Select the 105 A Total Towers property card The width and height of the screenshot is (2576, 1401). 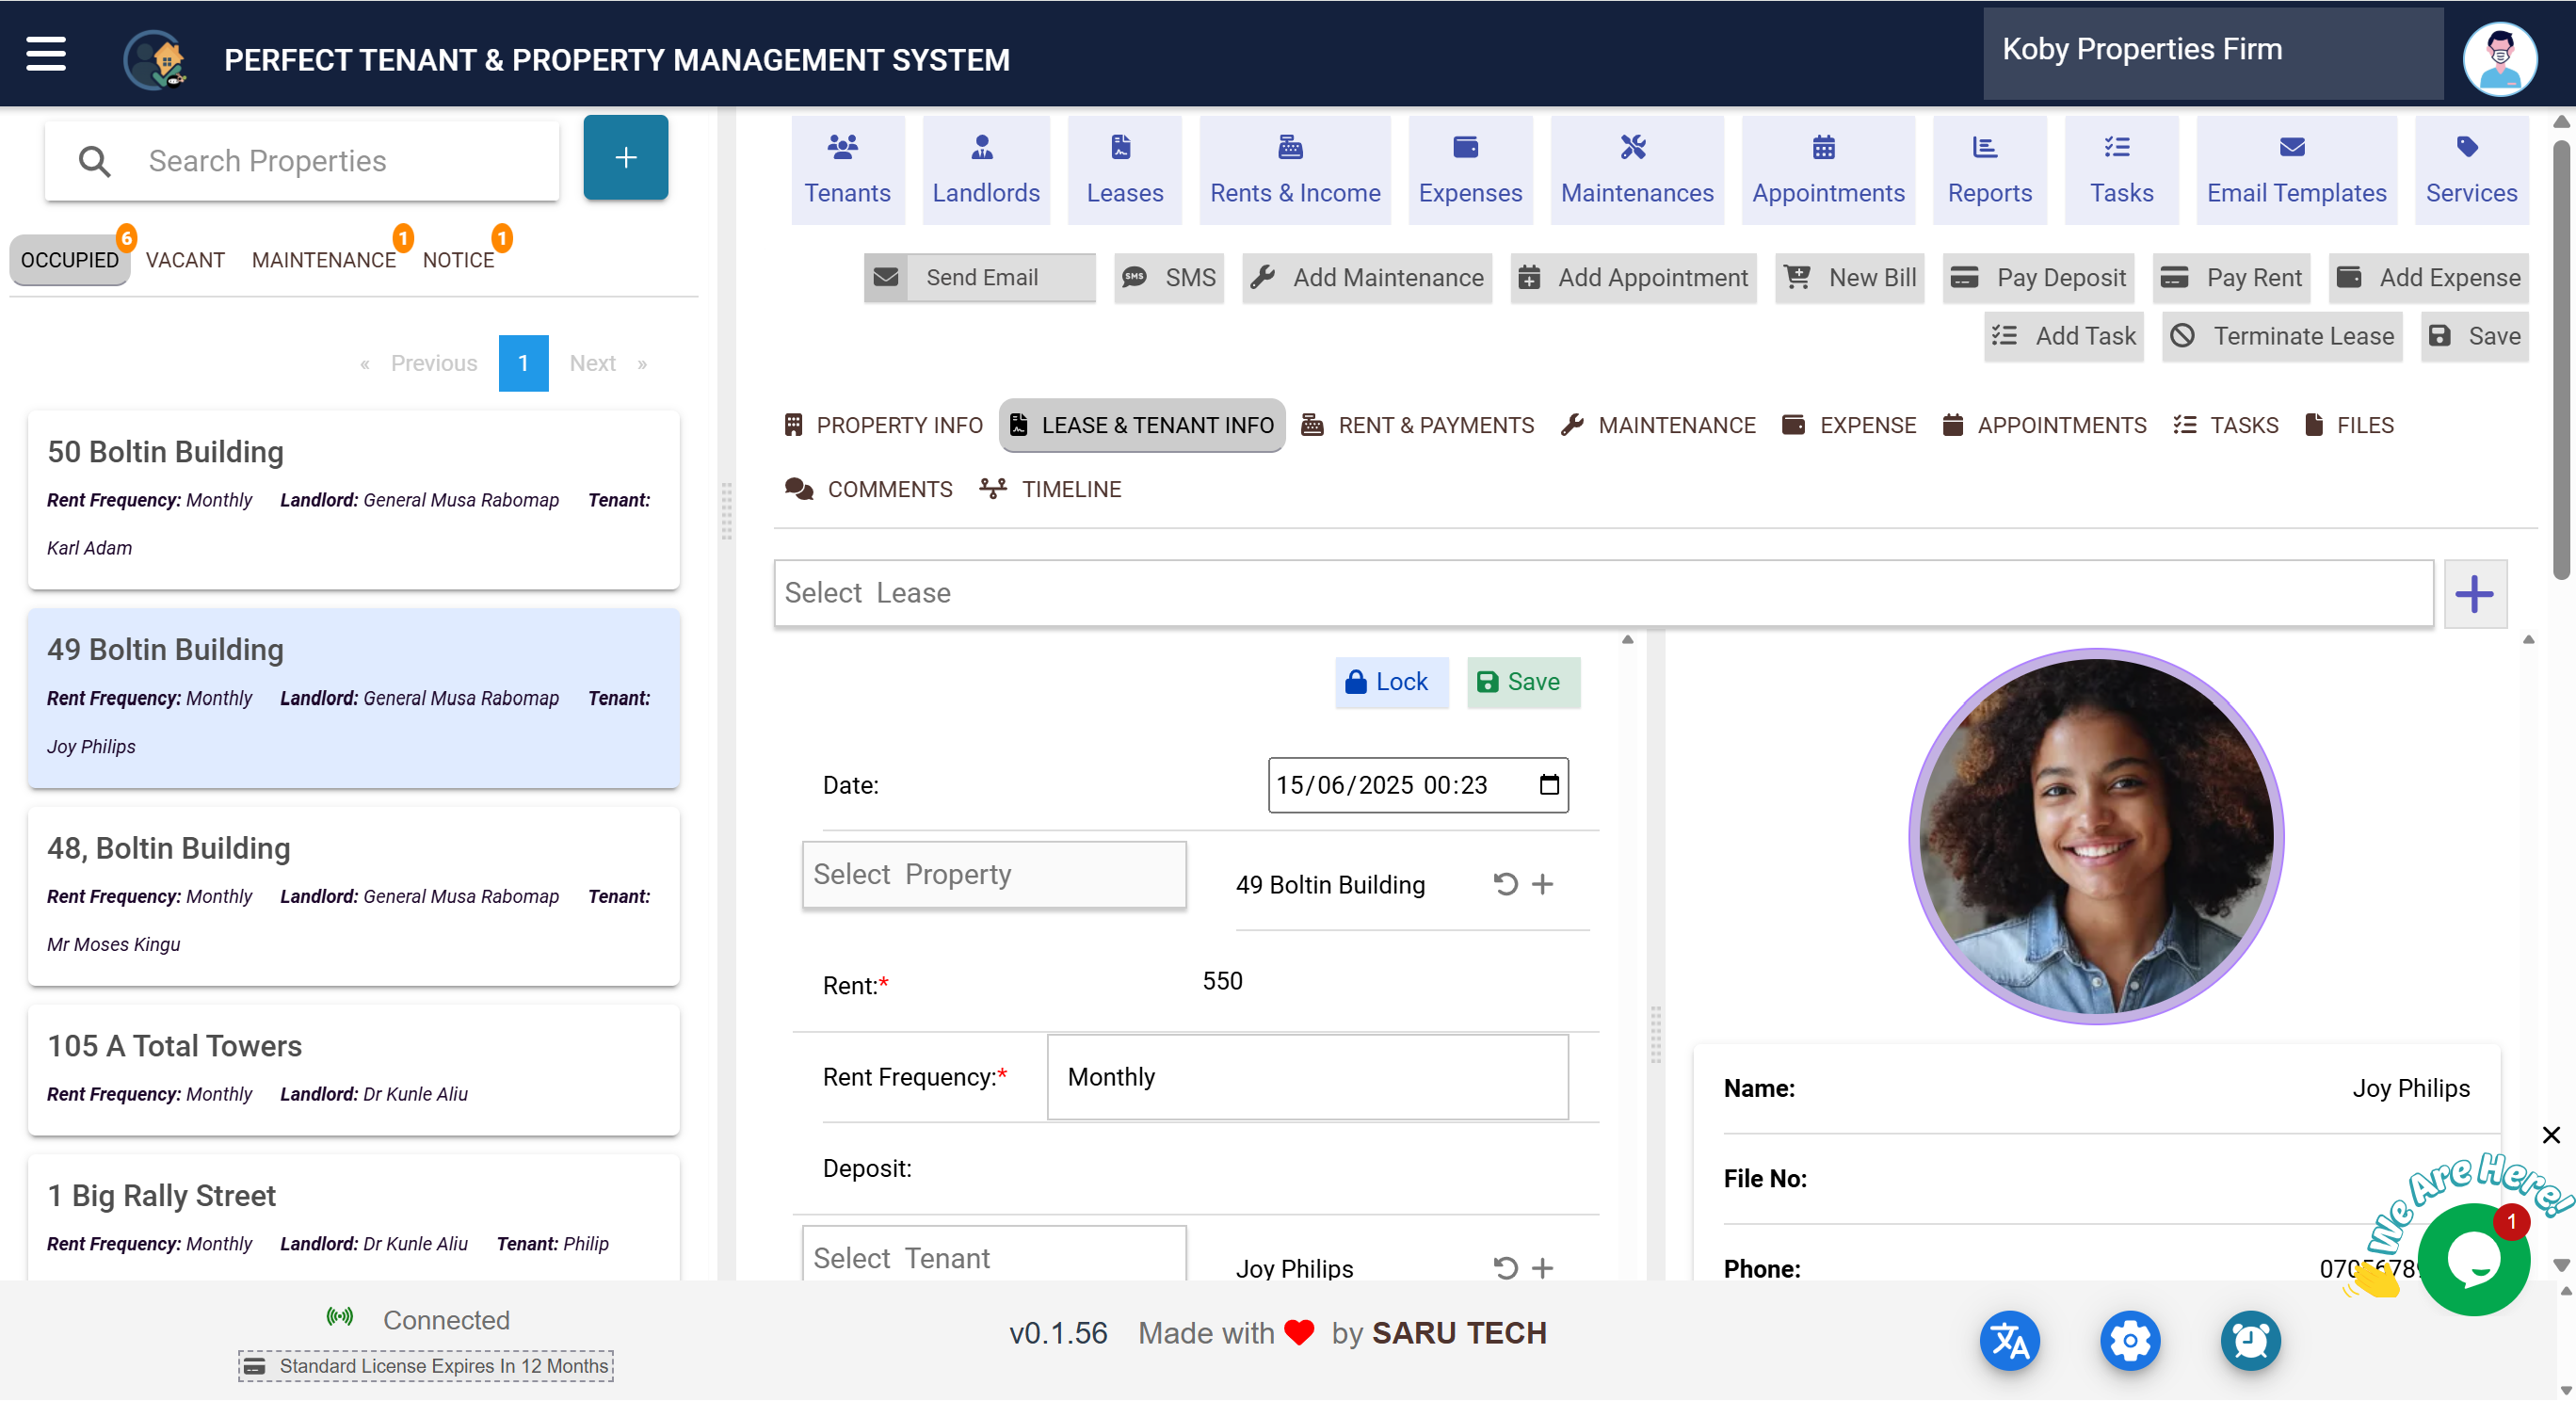(x=354, y=1068)
